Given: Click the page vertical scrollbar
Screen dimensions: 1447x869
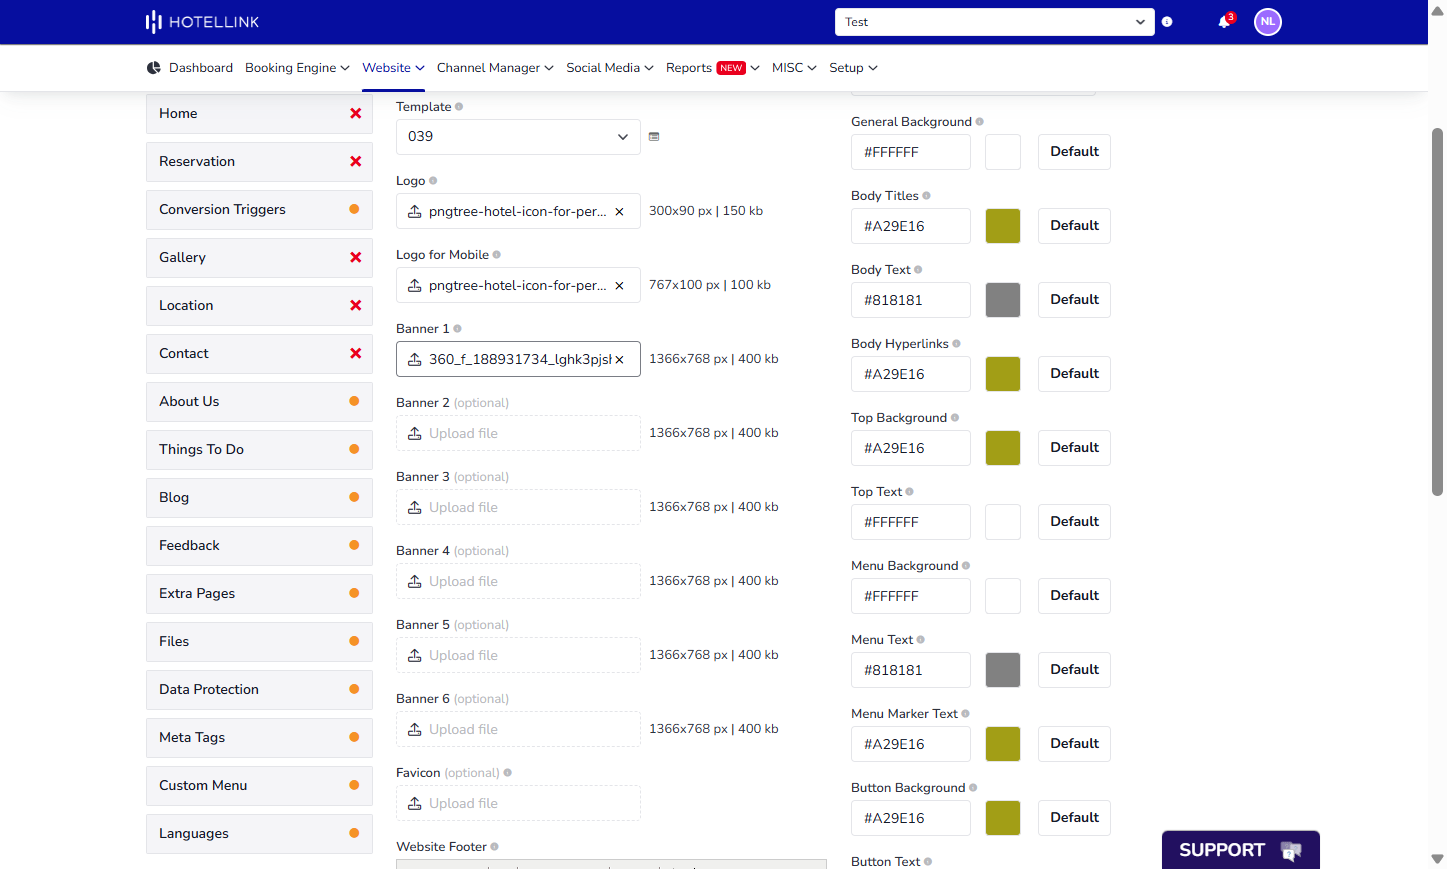Looking at the screenshot, I should [1437, 312].
